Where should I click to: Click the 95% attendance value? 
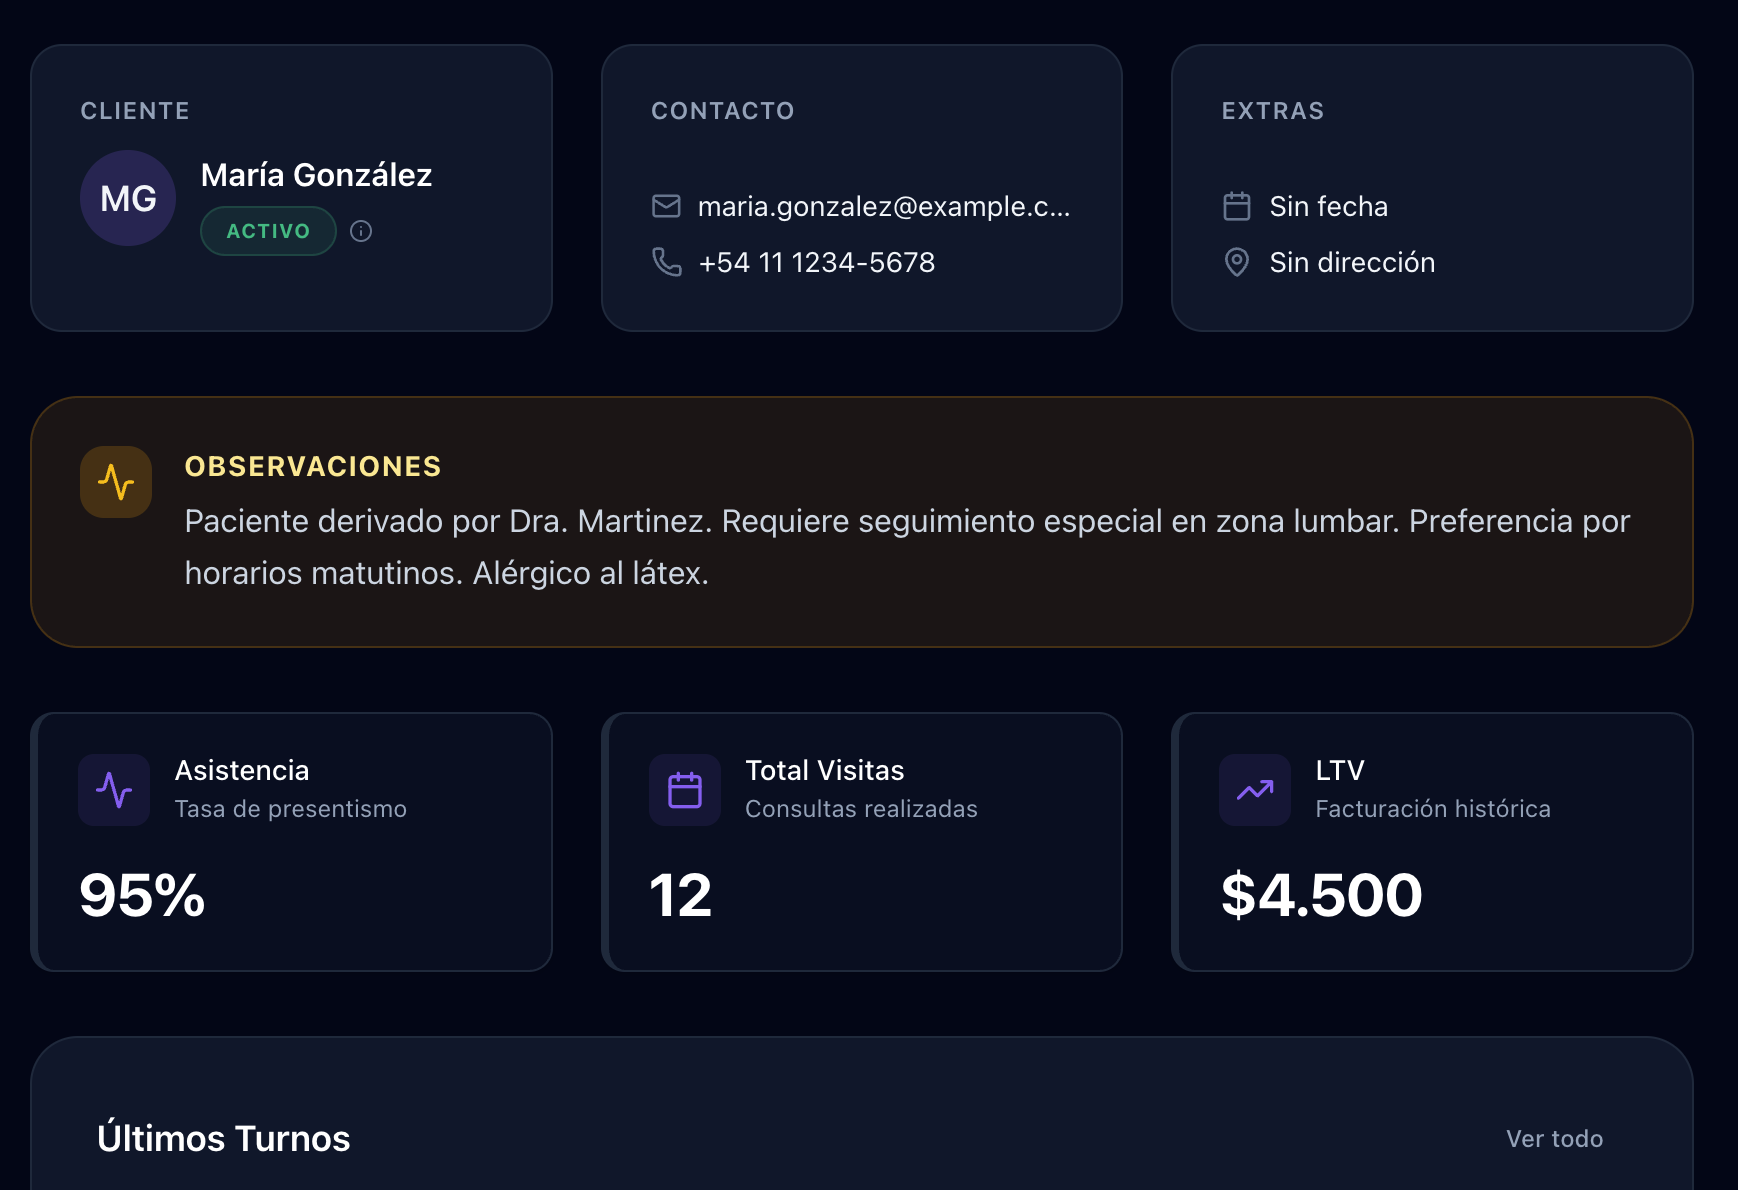tap(142, 894)
